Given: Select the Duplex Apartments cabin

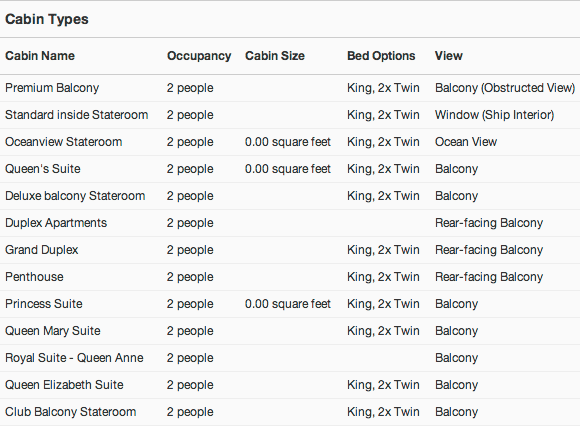Looking at the screenshot, I should coord(56,223).
